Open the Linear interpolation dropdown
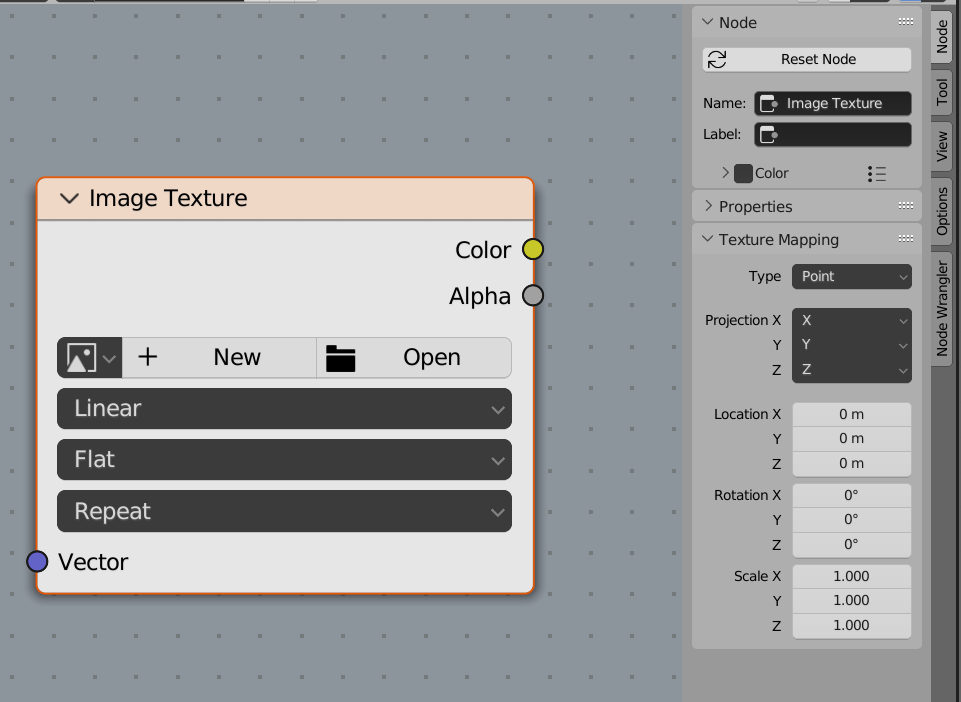The height and width of the screenshot is (702, 961). click(284, 408)
